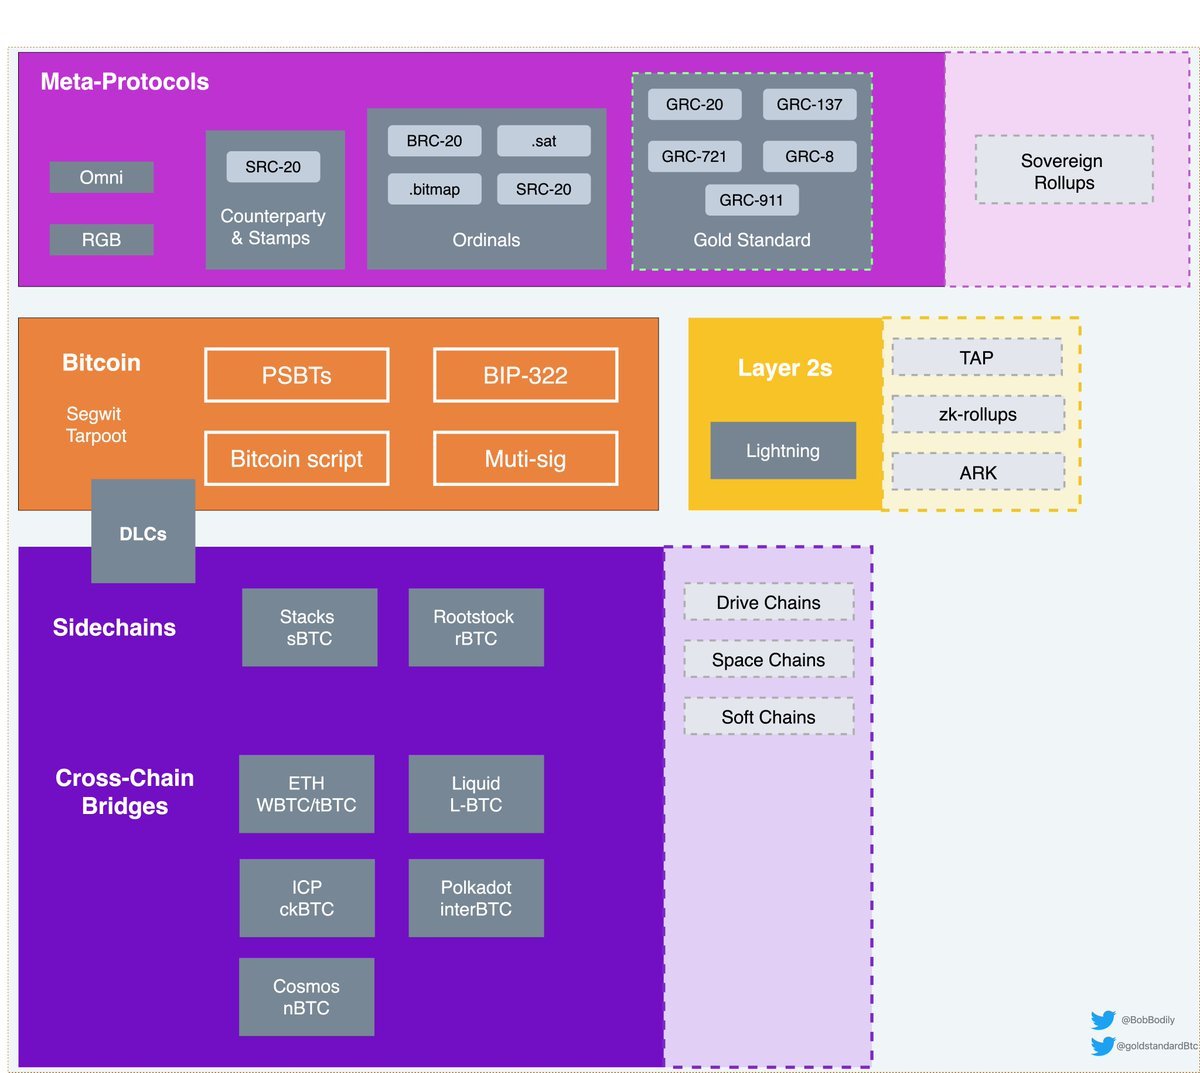
Task: Select the Soft Chains box
Action: (768, 716)
